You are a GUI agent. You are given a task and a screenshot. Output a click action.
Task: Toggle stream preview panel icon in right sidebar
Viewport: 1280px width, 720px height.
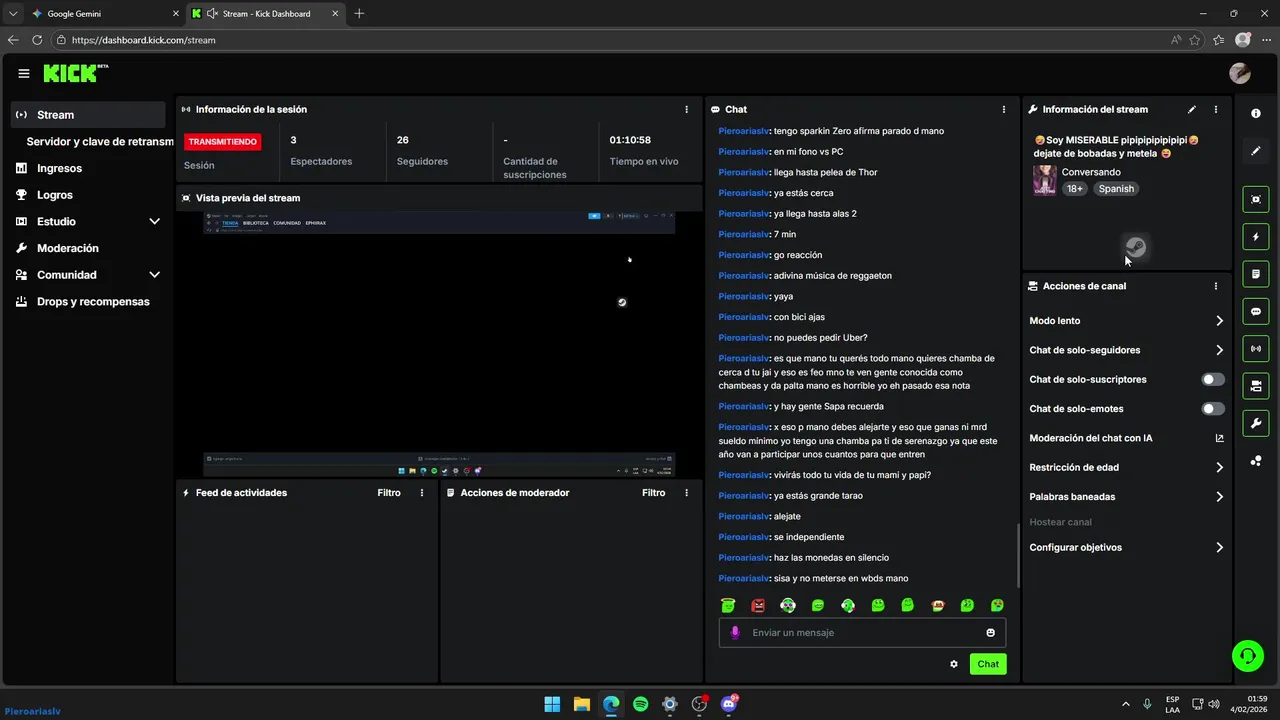[x=1256, y=199]
